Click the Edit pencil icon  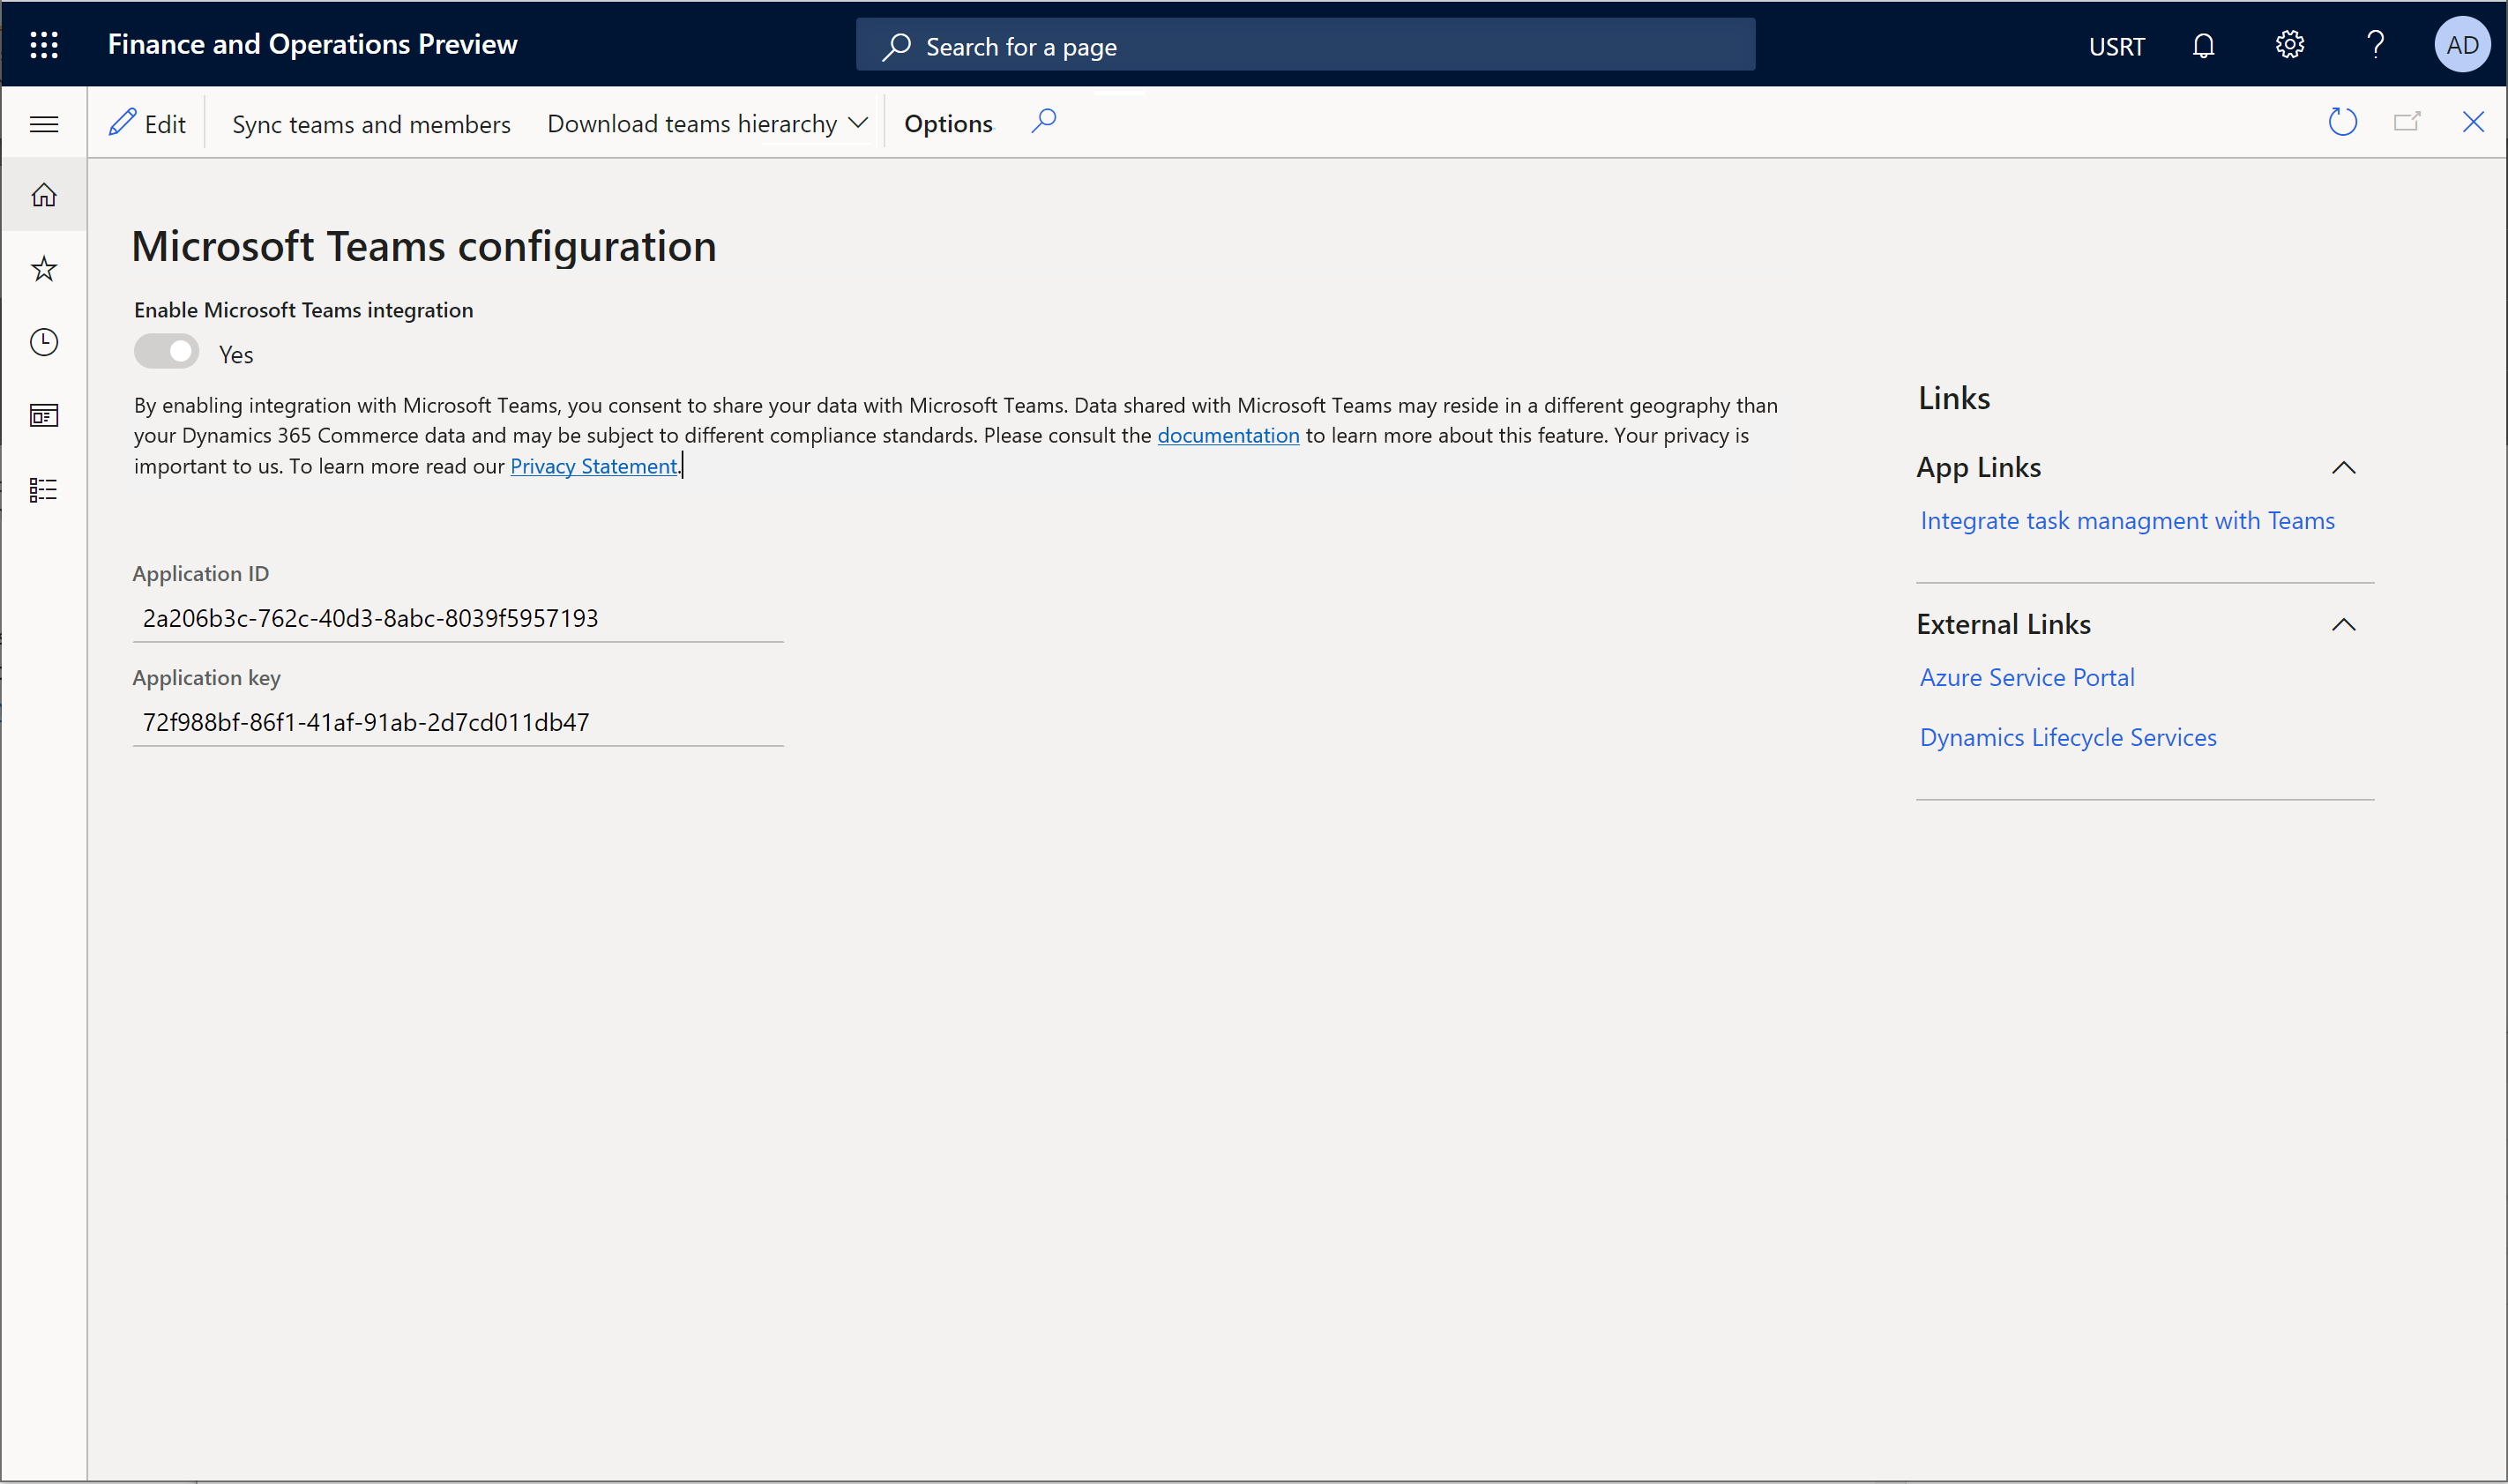click(122, 122)
